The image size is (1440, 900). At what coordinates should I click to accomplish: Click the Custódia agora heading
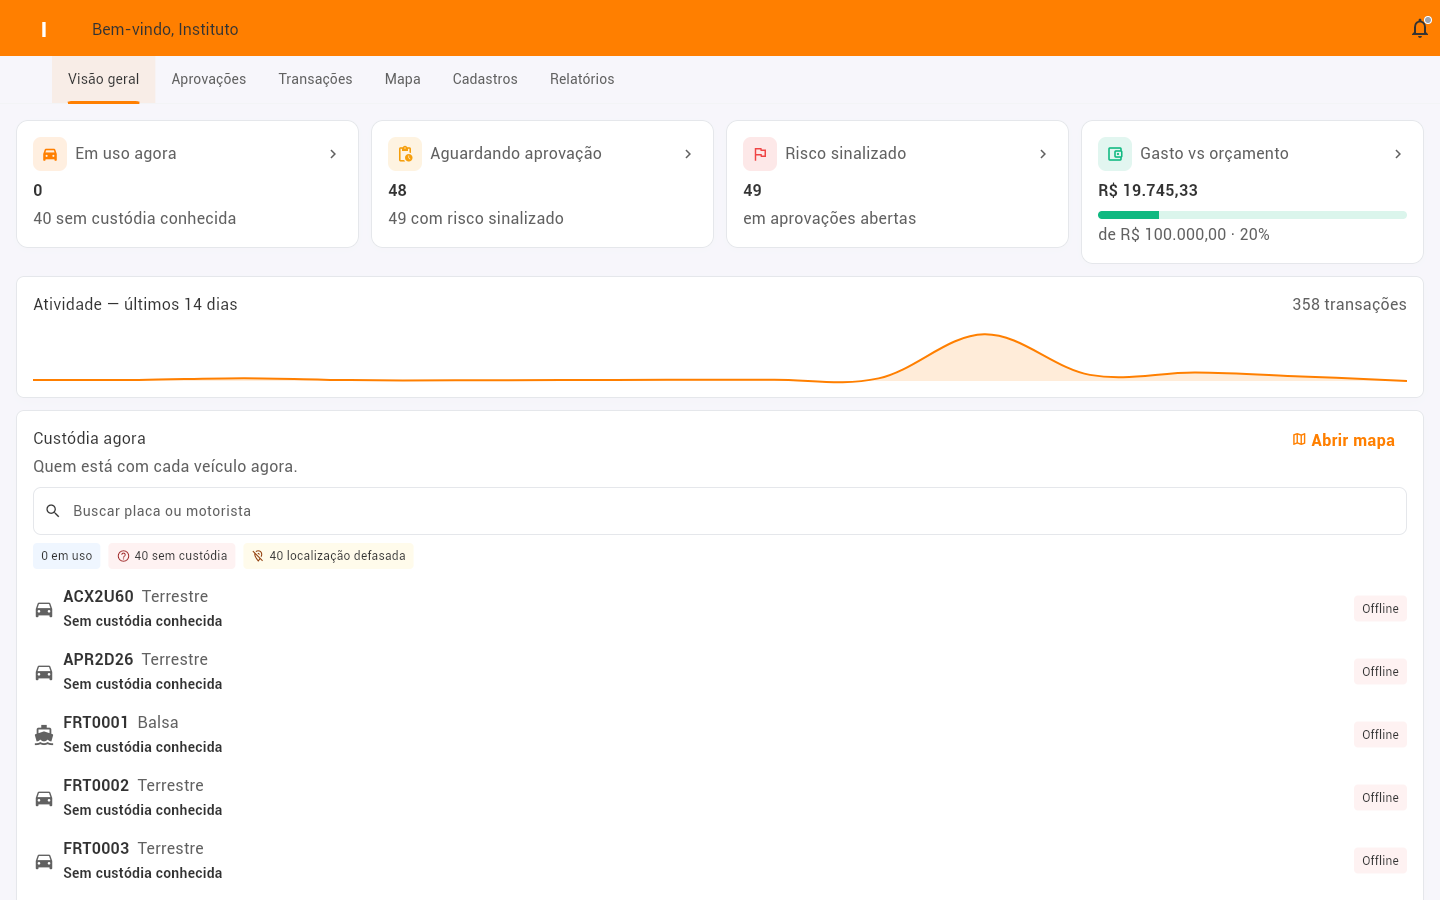(x=89, y=439)
